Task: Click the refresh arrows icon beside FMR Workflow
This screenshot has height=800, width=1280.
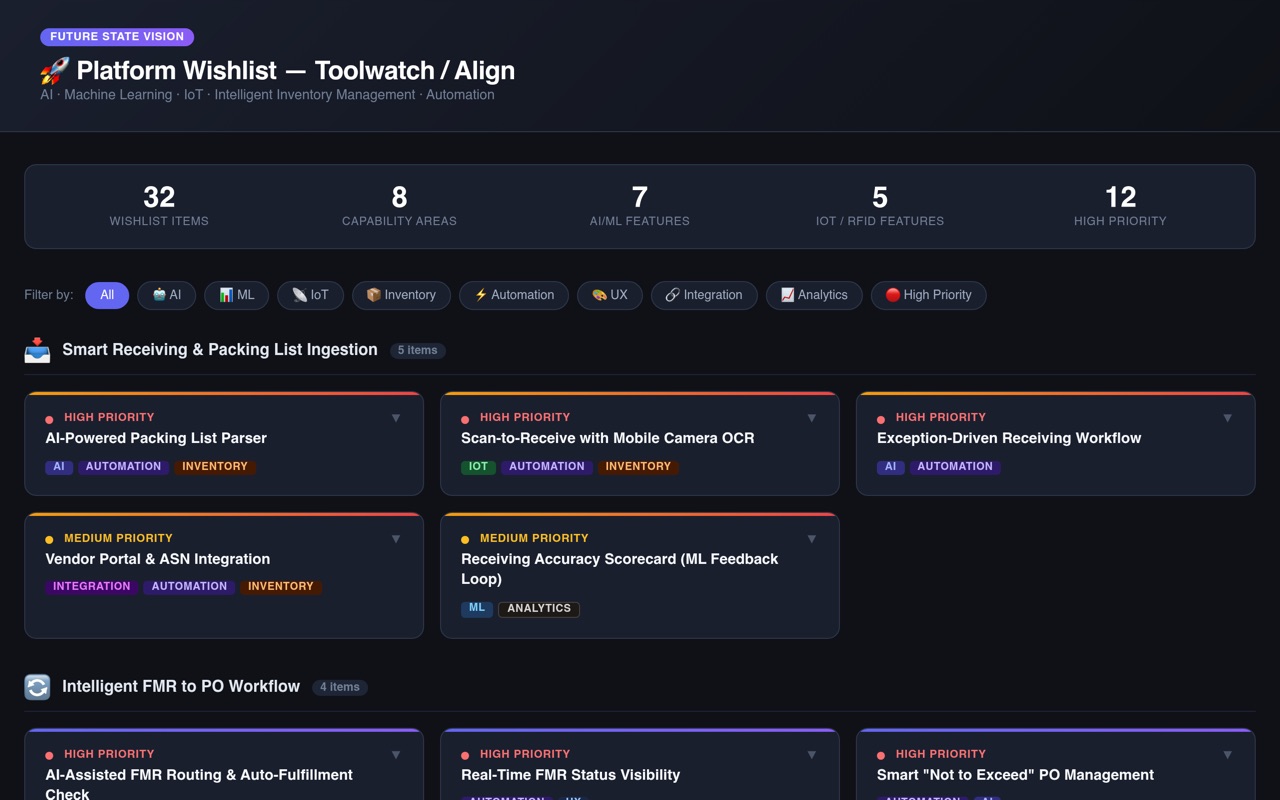Action: coord(37,687)
